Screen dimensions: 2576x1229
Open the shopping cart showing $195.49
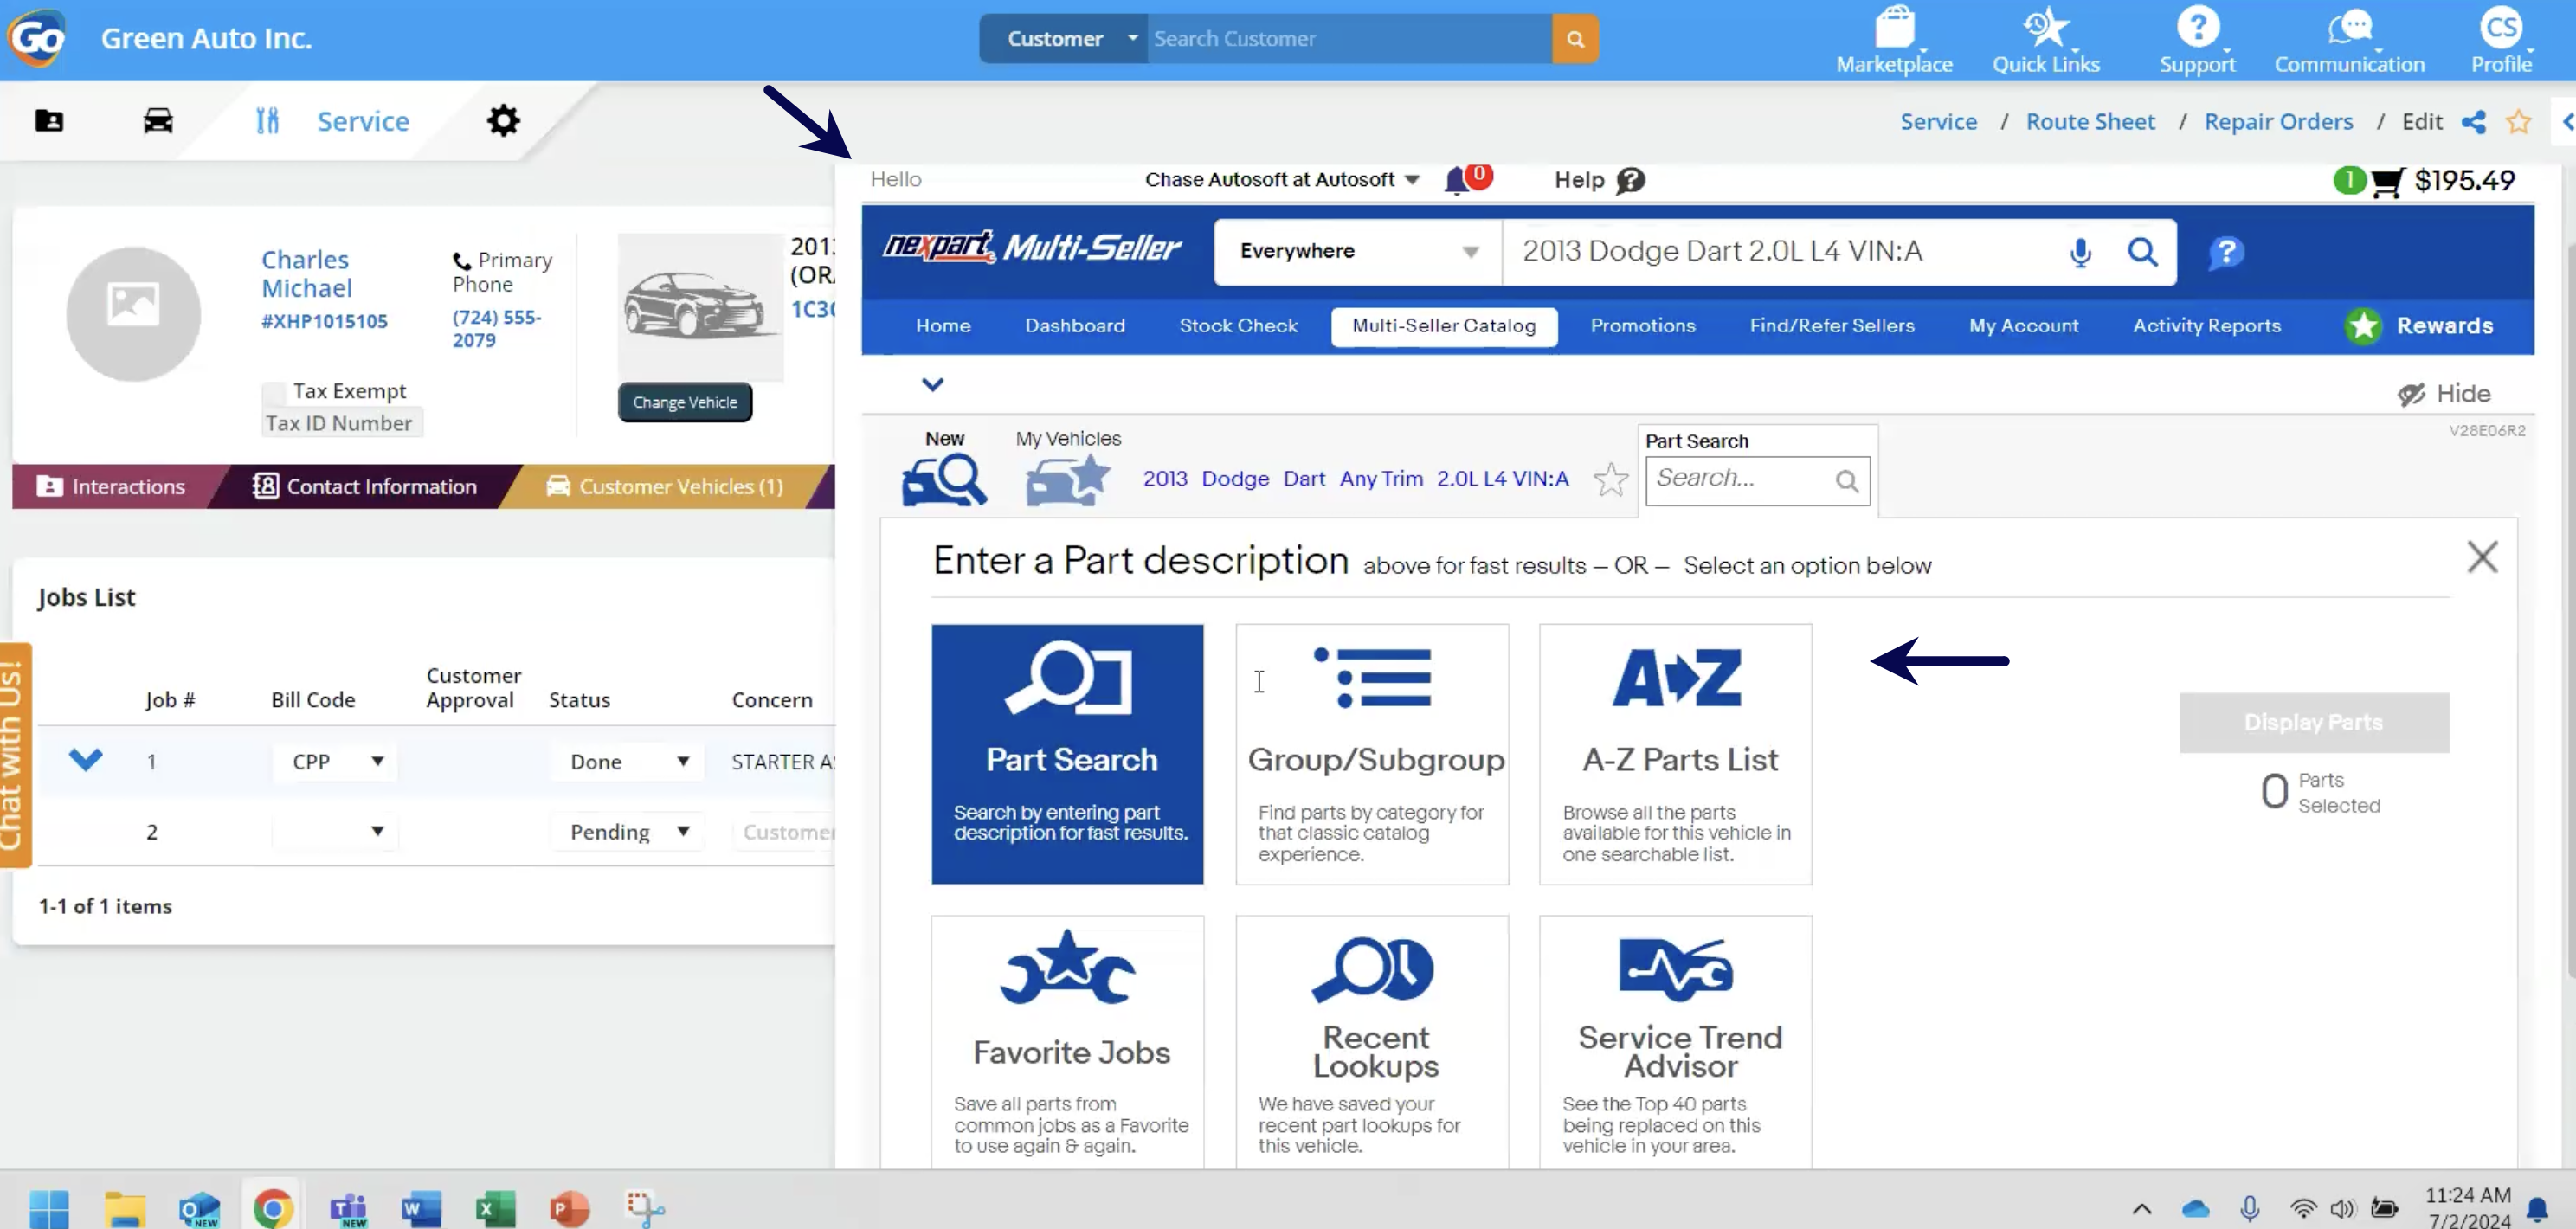(x=2386, y=182)
